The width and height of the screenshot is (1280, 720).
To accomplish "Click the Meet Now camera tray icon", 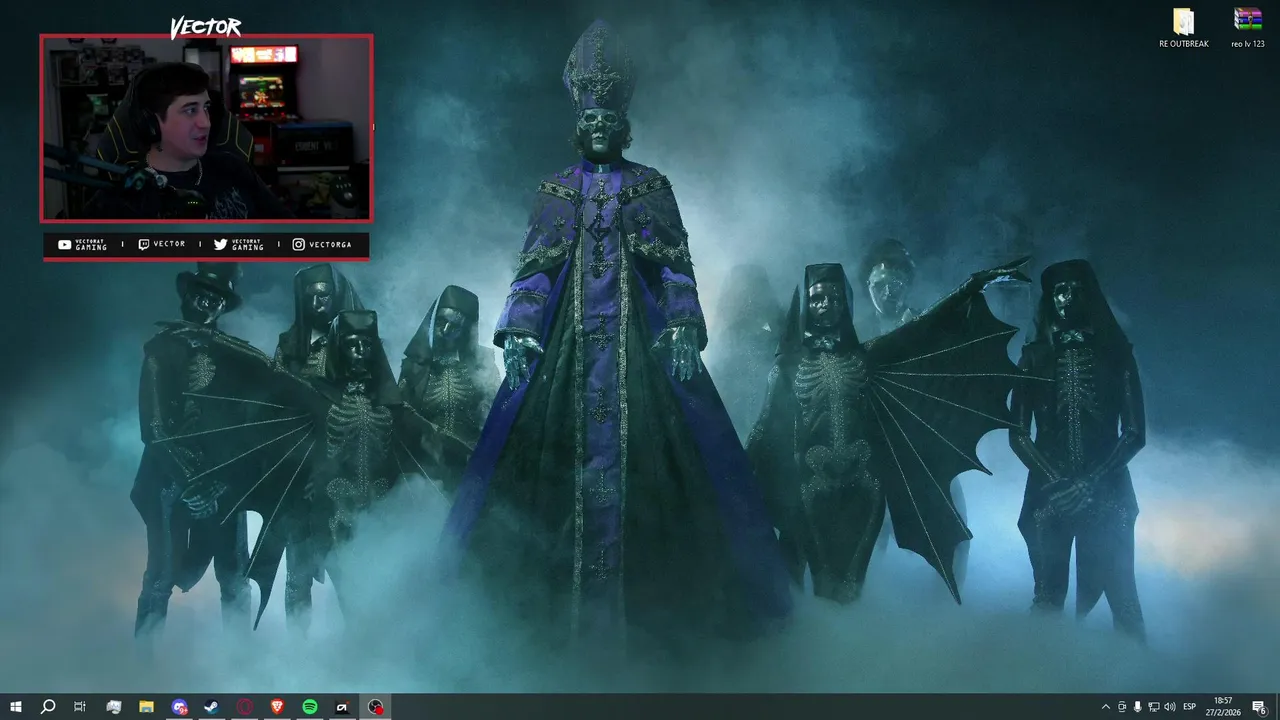I will pos(1122,707).
